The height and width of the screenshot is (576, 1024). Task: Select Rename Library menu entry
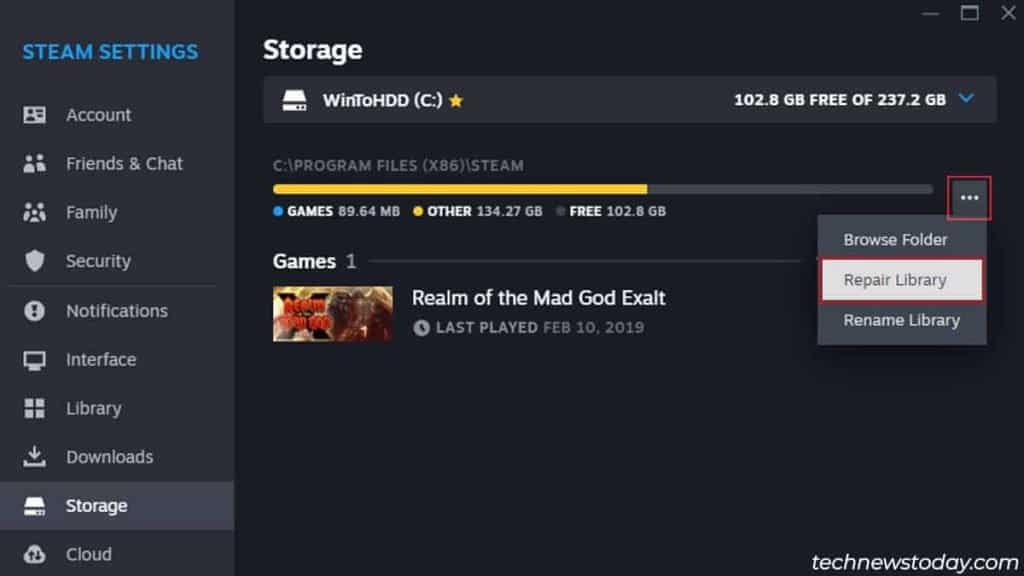(x=902, y=321)
